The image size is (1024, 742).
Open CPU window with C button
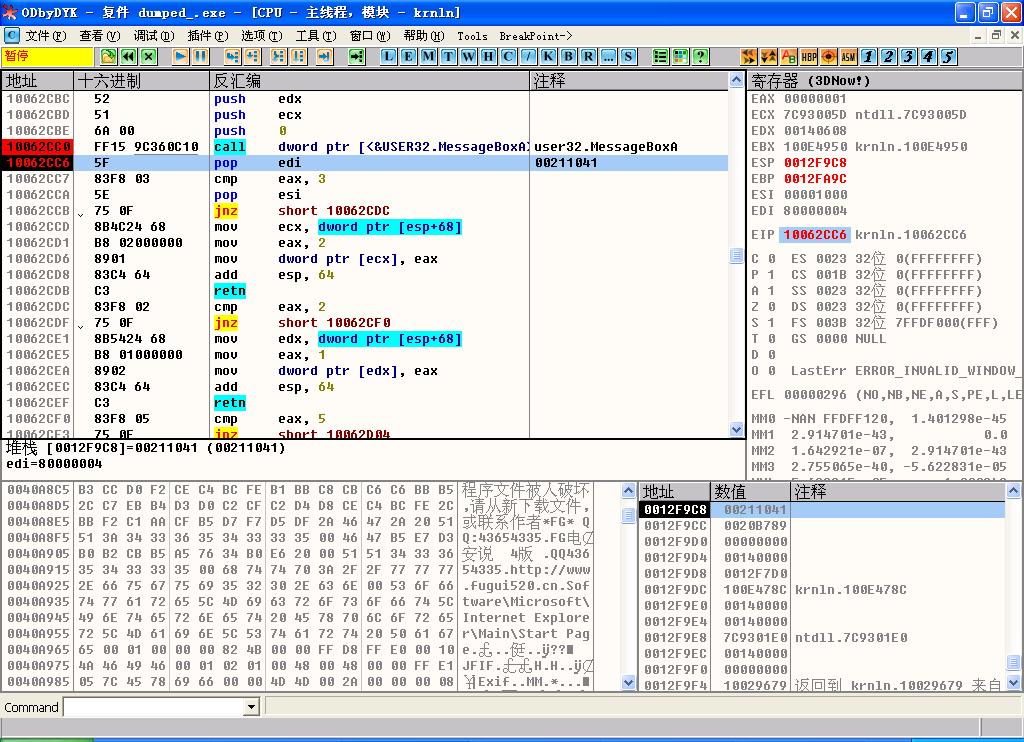click(x=509, y=57)
